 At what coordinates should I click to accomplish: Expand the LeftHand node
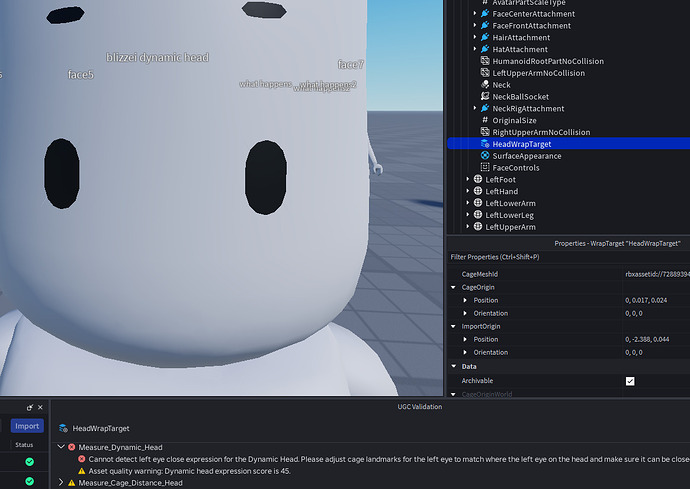tap(468, 191)
